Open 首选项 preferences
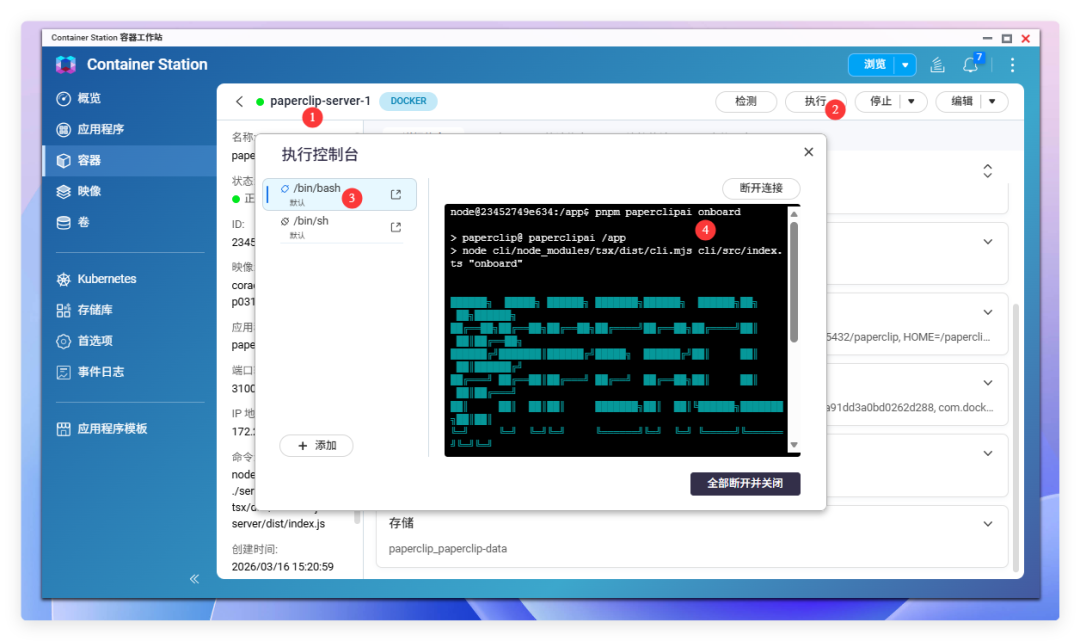The width and height of the screenshot is (1080, 641). (129, 341)
